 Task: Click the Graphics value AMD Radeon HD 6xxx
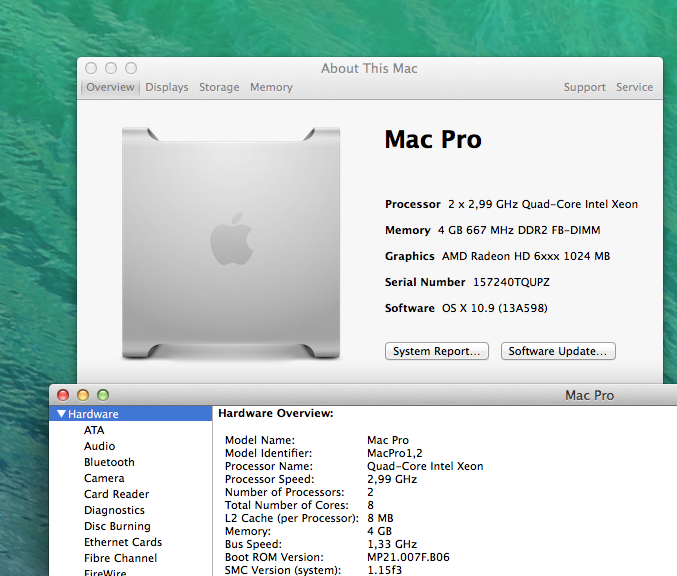point(501,256)
